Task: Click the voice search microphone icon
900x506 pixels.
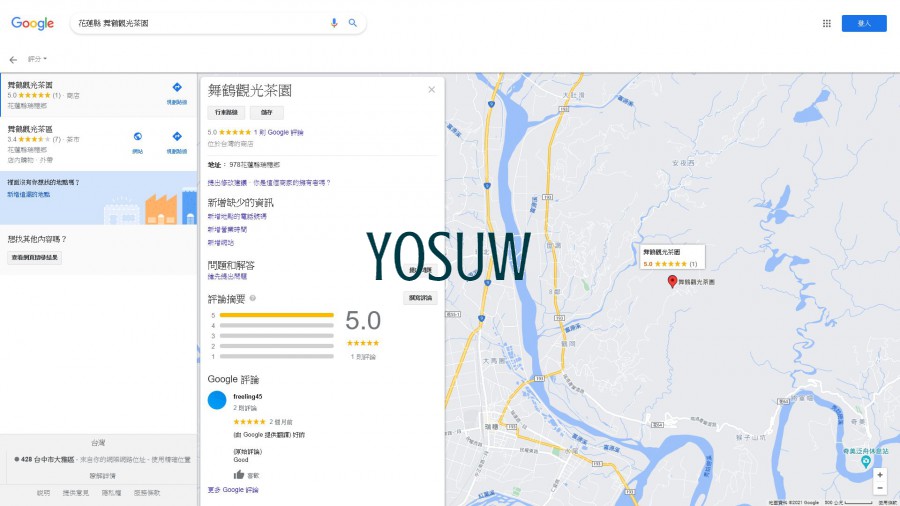Action: pyautogui.click(x=334, y=23)
